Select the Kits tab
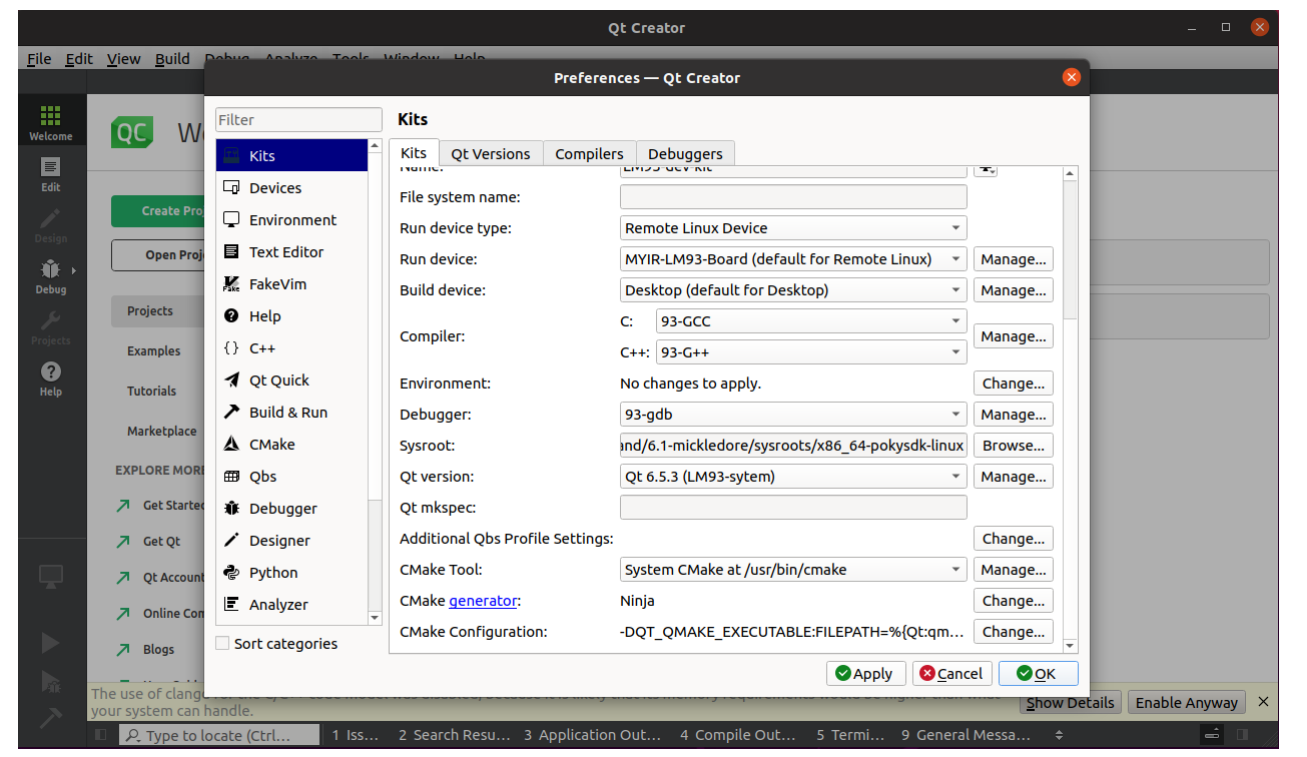This screenshot has width=1307, height=757. [x=413, y=153]
